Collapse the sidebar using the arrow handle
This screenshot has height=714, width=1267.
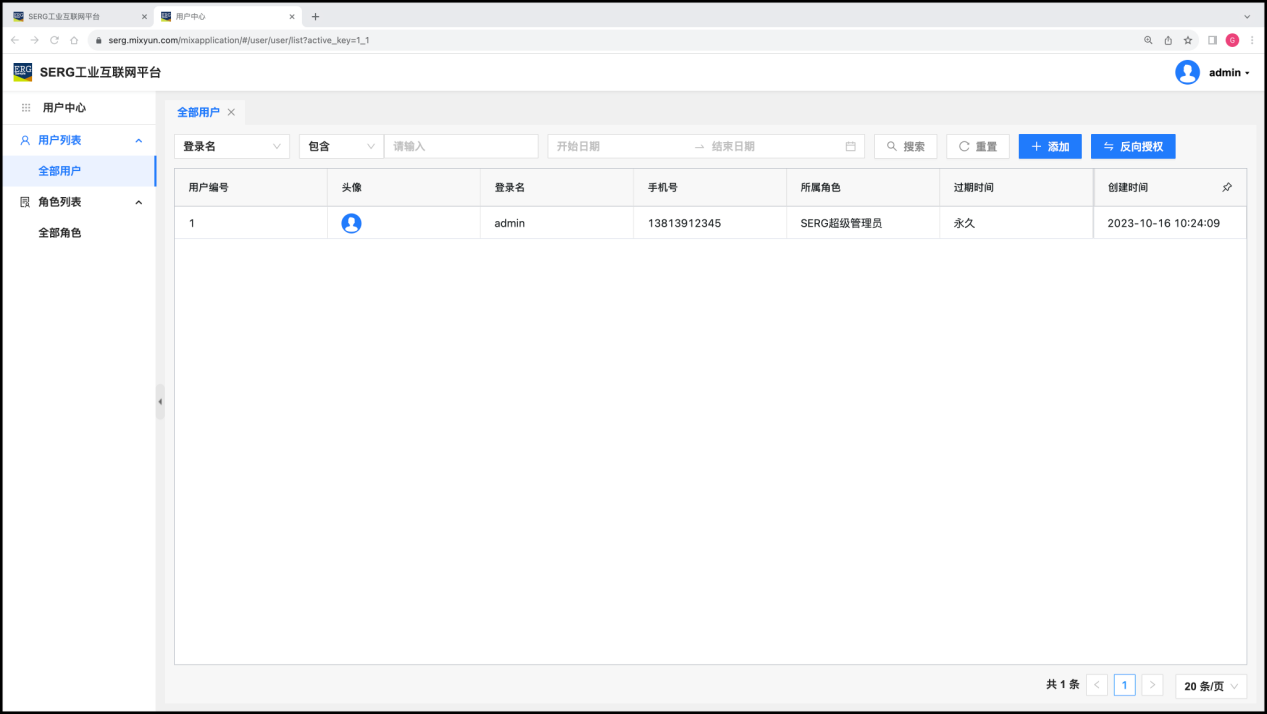coord(160,401)
